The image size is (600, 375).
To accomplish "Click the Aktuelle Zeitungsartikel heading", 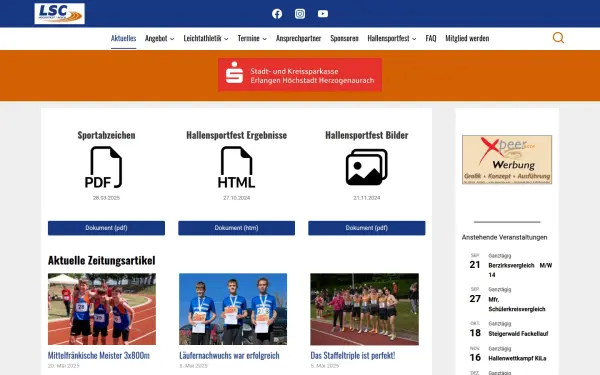I will 101,261.
